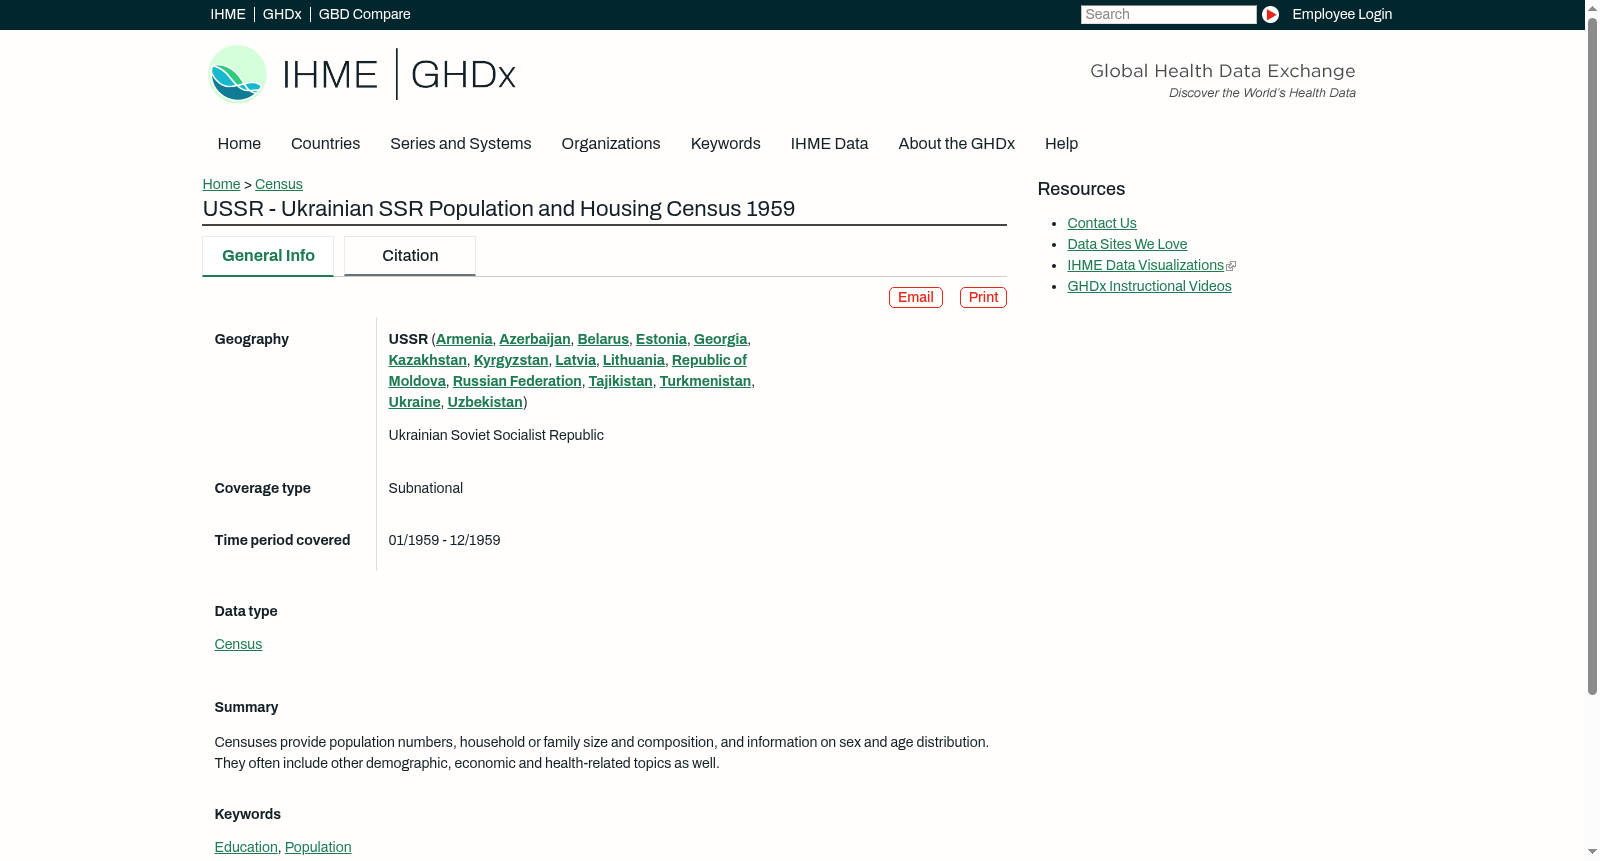1600x861 pixels.
Task: Open the Kyrgyzstan geography link
Action: click(x=511, y=360)
